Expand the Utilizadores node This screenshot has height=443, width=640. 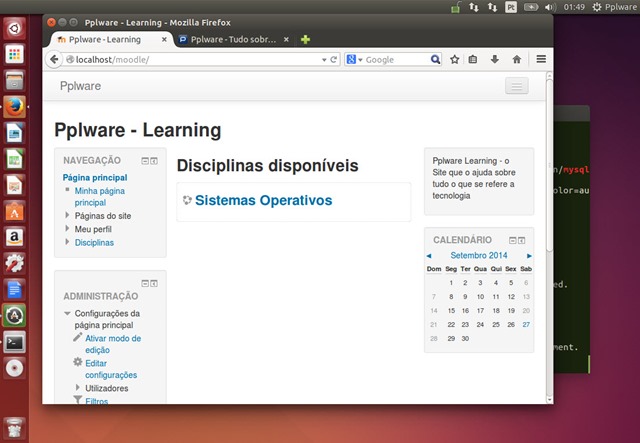pos(78,387)
